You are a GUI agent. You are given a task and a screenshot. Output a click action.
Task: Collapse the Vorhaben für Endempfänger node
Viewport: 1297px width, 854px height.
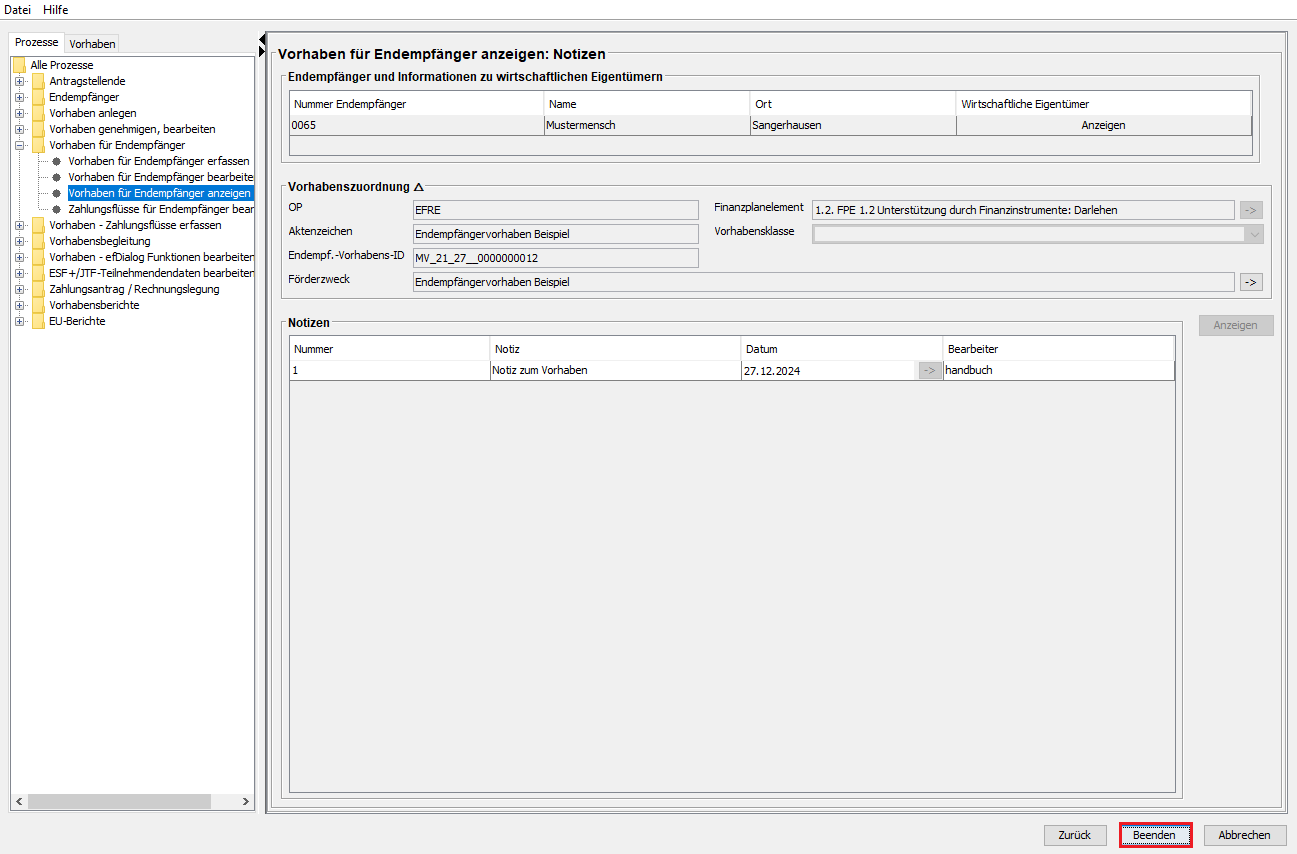pyautogui.click(x=19, y=145)
